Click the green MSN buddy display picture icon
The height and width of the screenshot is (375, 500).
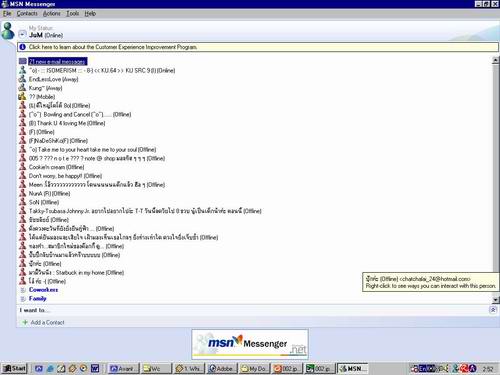point(8,31)
